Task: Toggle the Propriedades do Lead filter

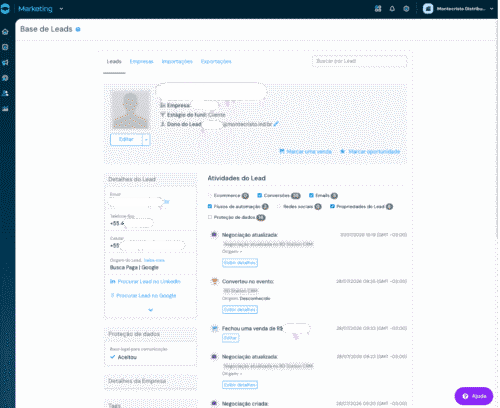Action: click(x=332, y=206)
